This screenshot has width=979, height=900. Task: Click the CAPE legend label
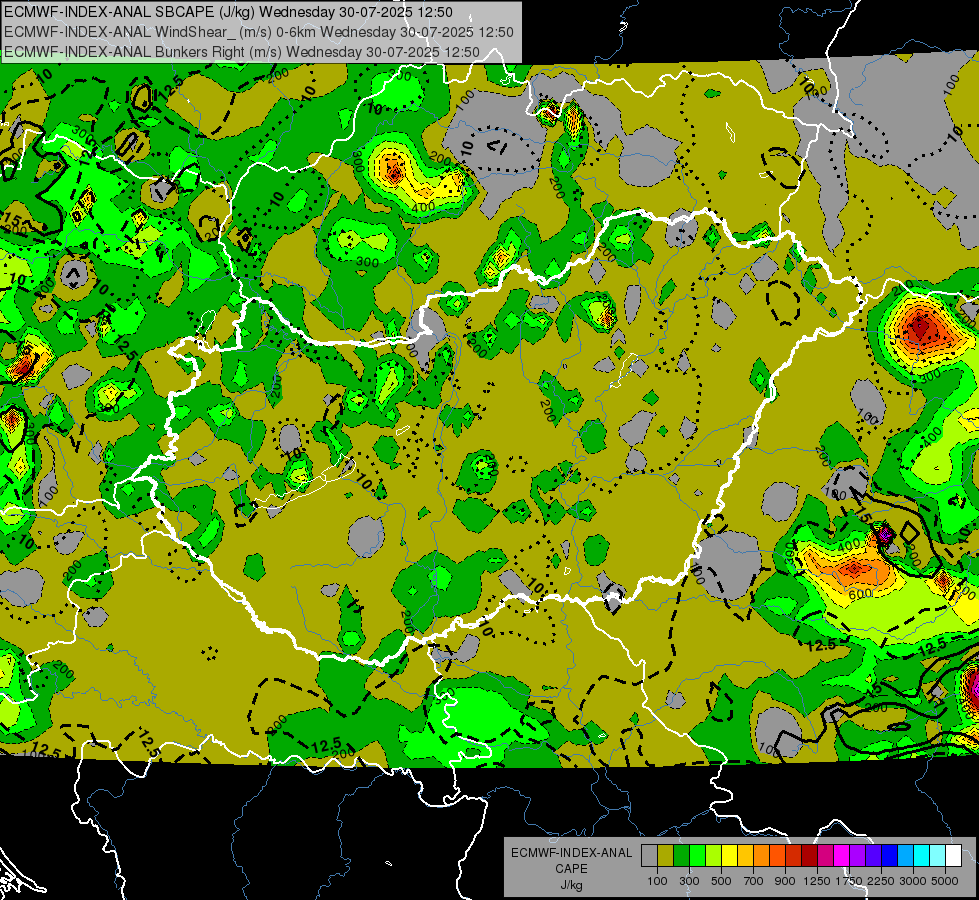click(571, 868)
